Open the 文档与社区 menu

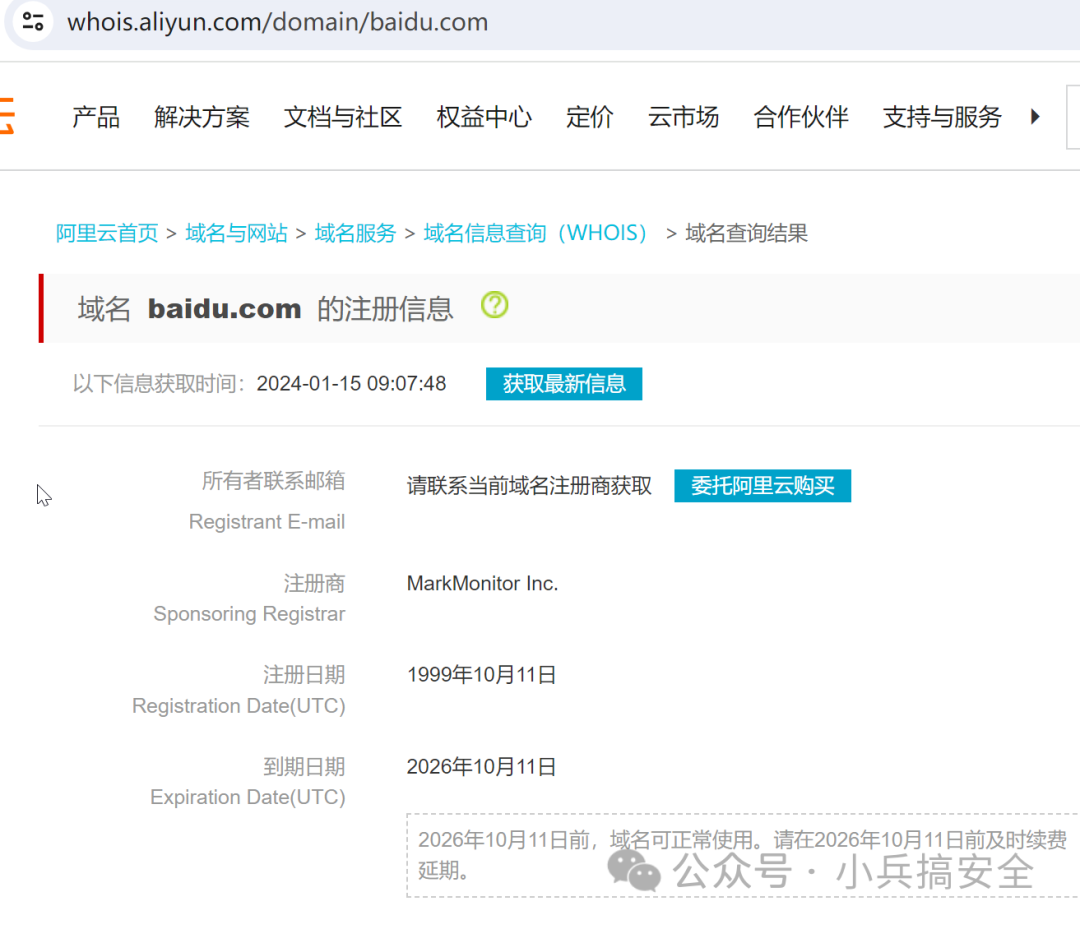(343, 117)
